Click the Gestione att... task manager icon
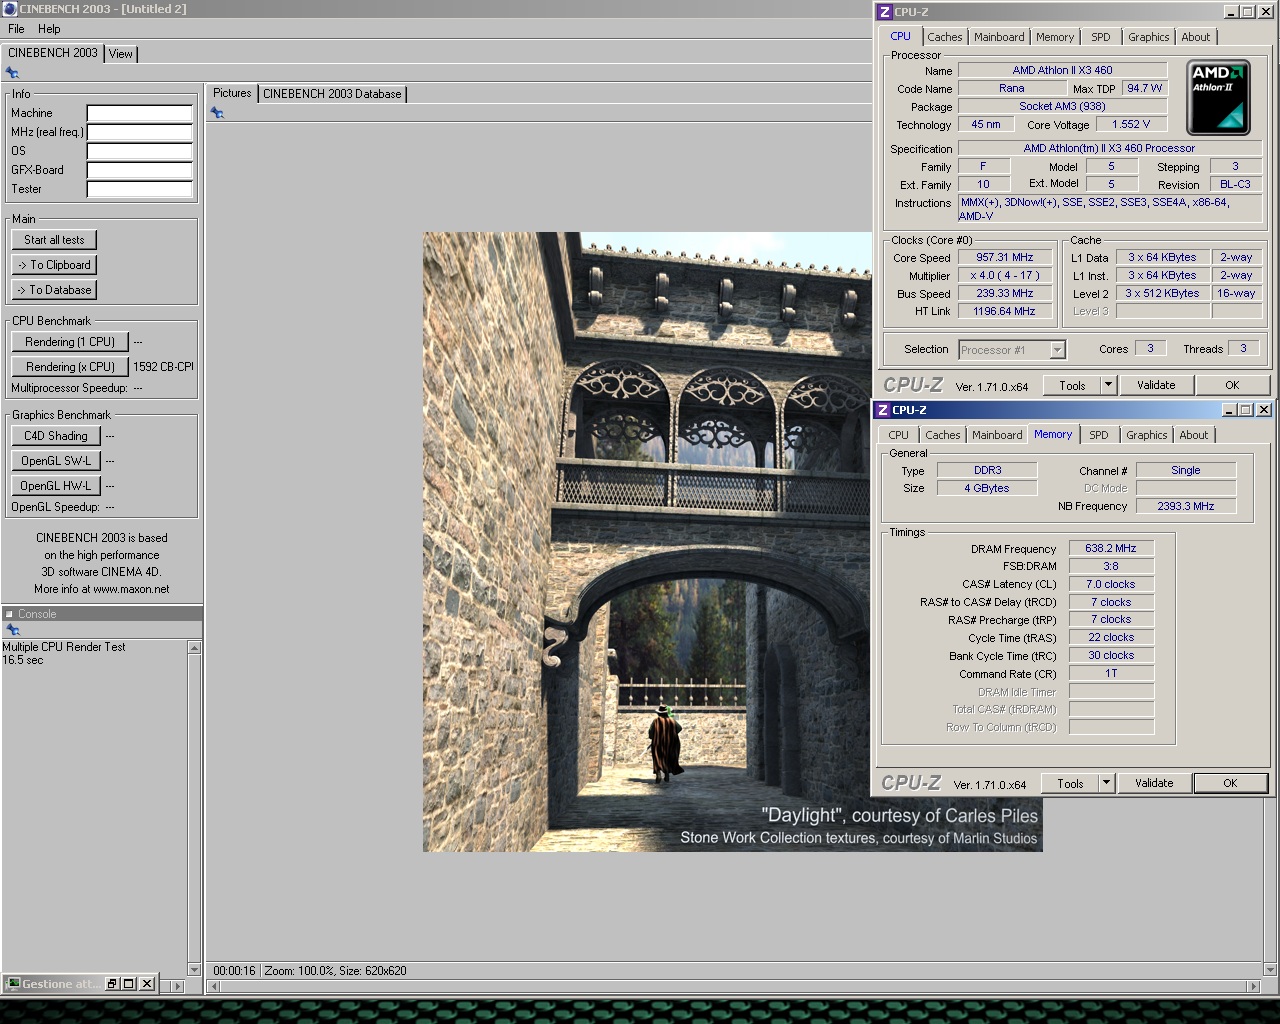The height and width of the screenshot is (1024, 1280). tap(12, 984)
